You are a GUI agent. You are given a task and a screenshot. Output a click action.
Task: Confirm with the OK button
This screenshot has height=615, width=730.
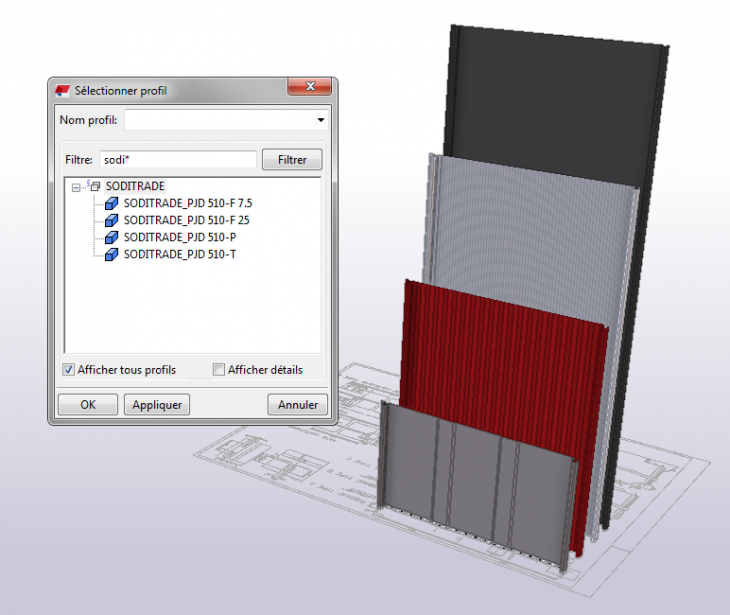point(88,405)
